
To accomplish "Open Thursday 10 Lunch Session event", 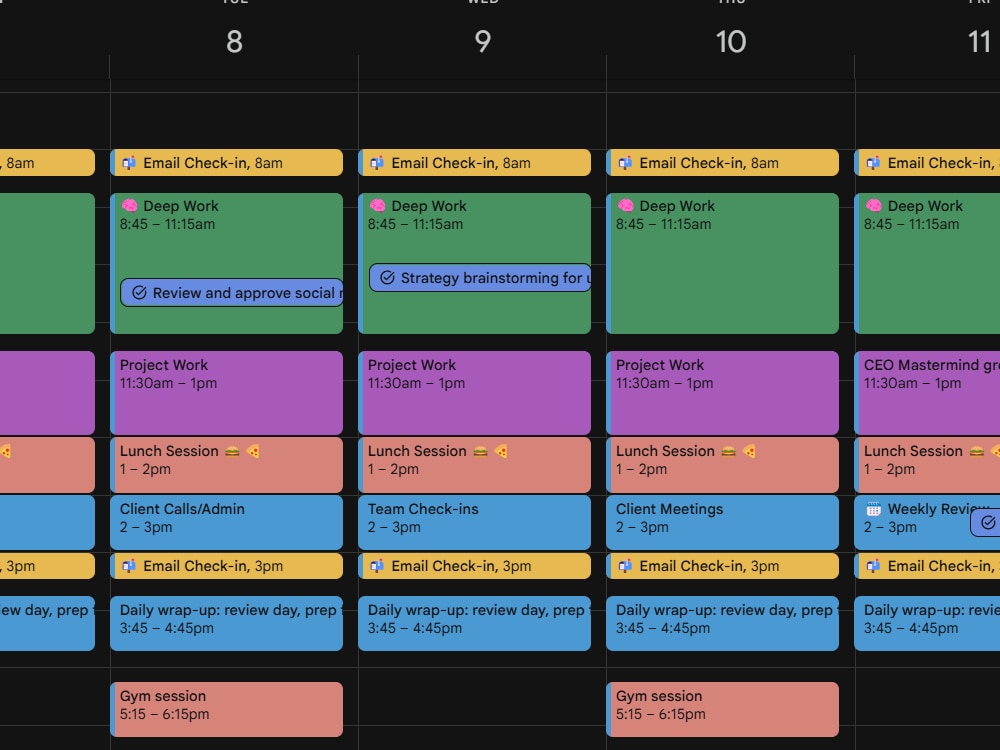I will point(723,465).
